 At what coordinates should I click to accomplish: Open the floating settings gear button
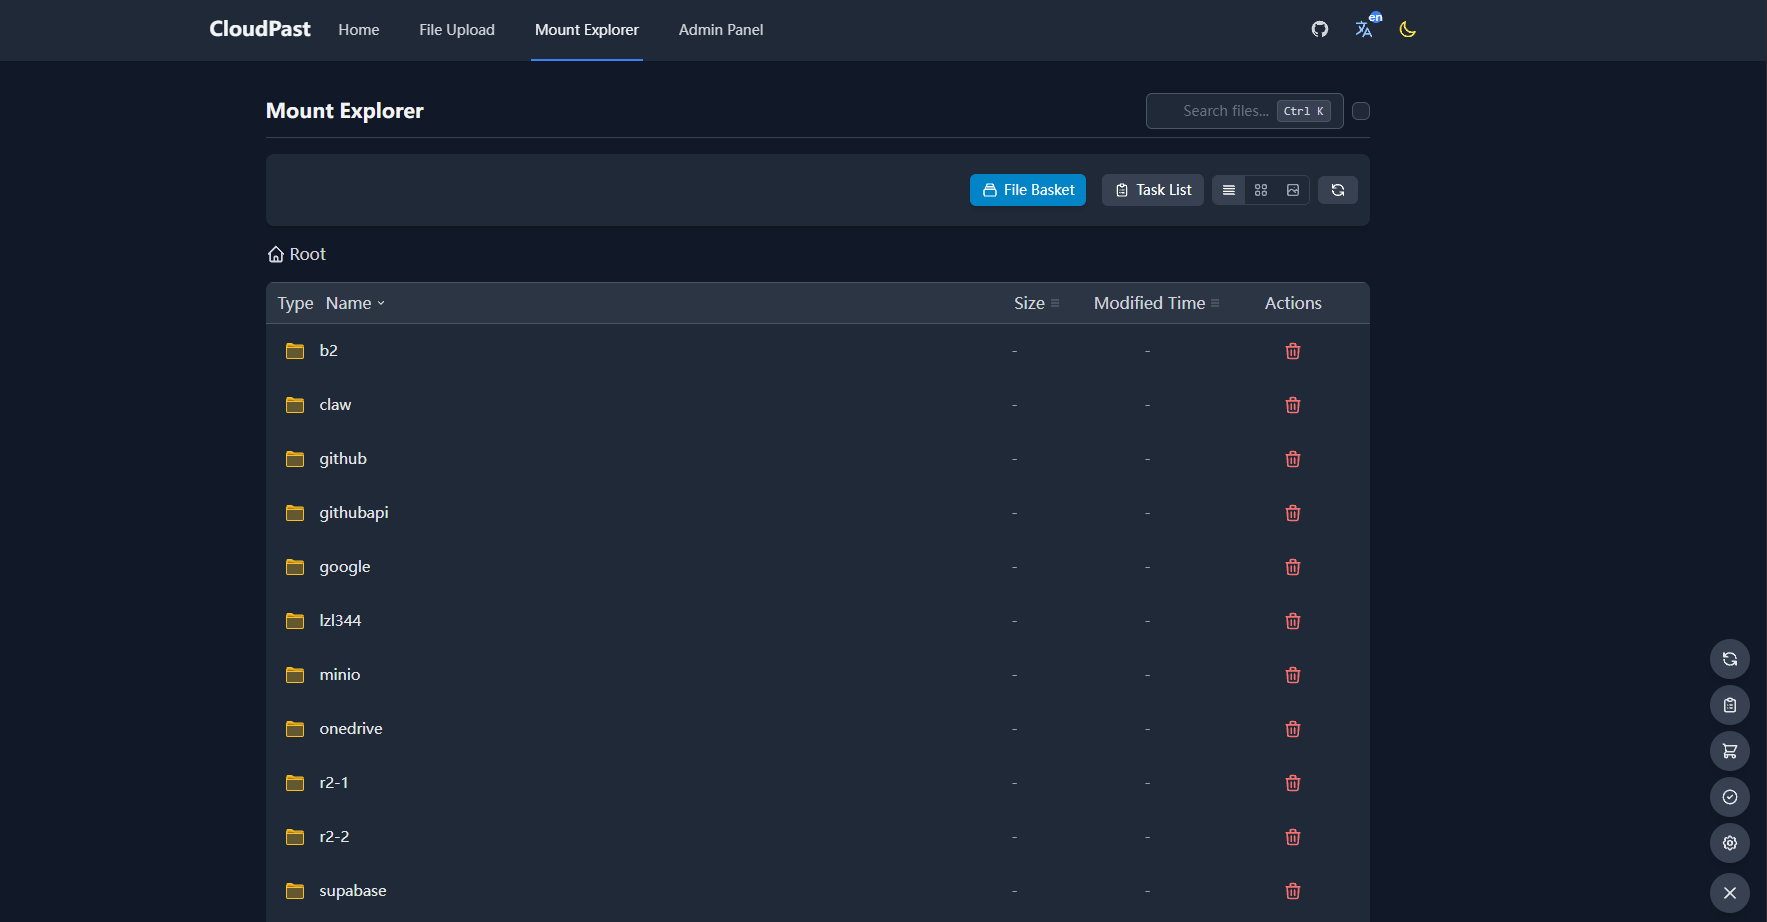tap(1730, 843)
